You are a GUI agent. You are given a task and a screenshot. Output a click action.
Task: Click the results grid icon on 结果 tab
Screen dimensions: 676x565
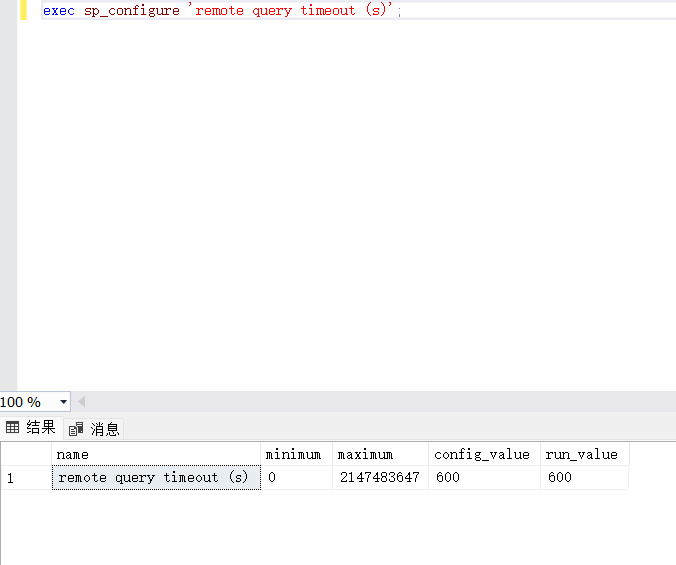(13, 427)
